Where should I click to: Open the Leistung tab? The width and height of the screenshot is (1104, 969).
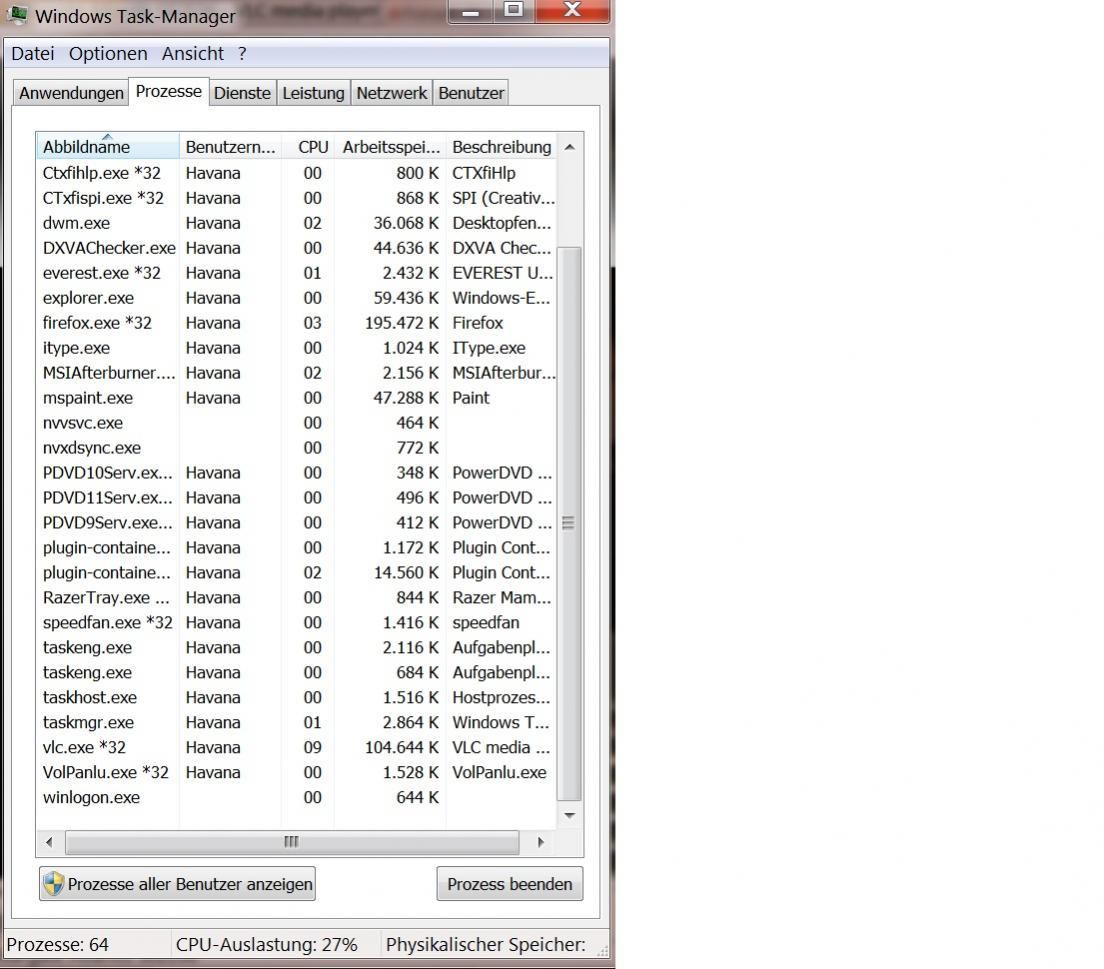point(313,93)
